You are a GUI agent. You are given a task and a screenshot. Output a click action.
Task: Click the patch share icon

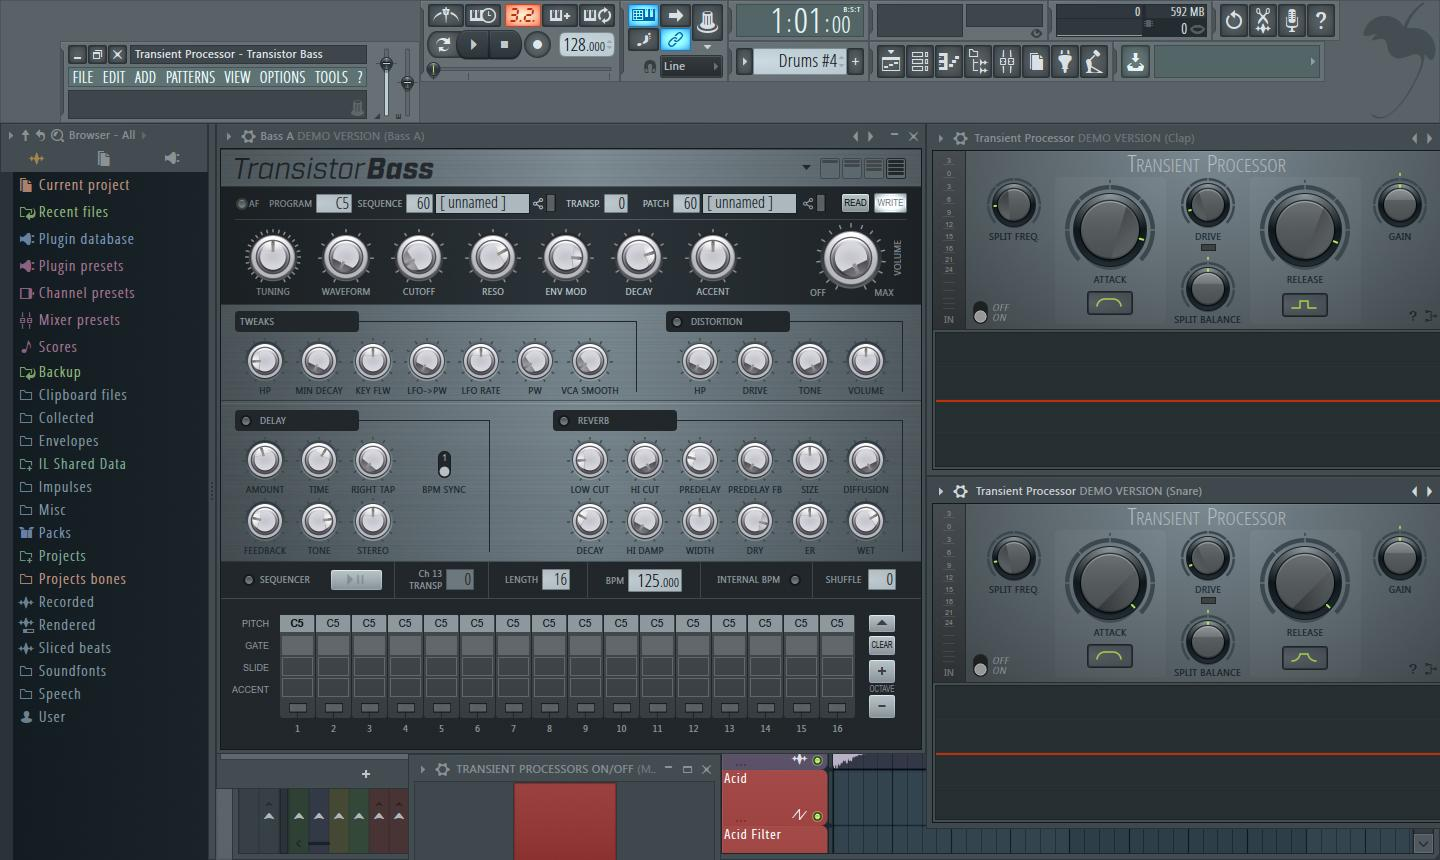coord(809,203)
